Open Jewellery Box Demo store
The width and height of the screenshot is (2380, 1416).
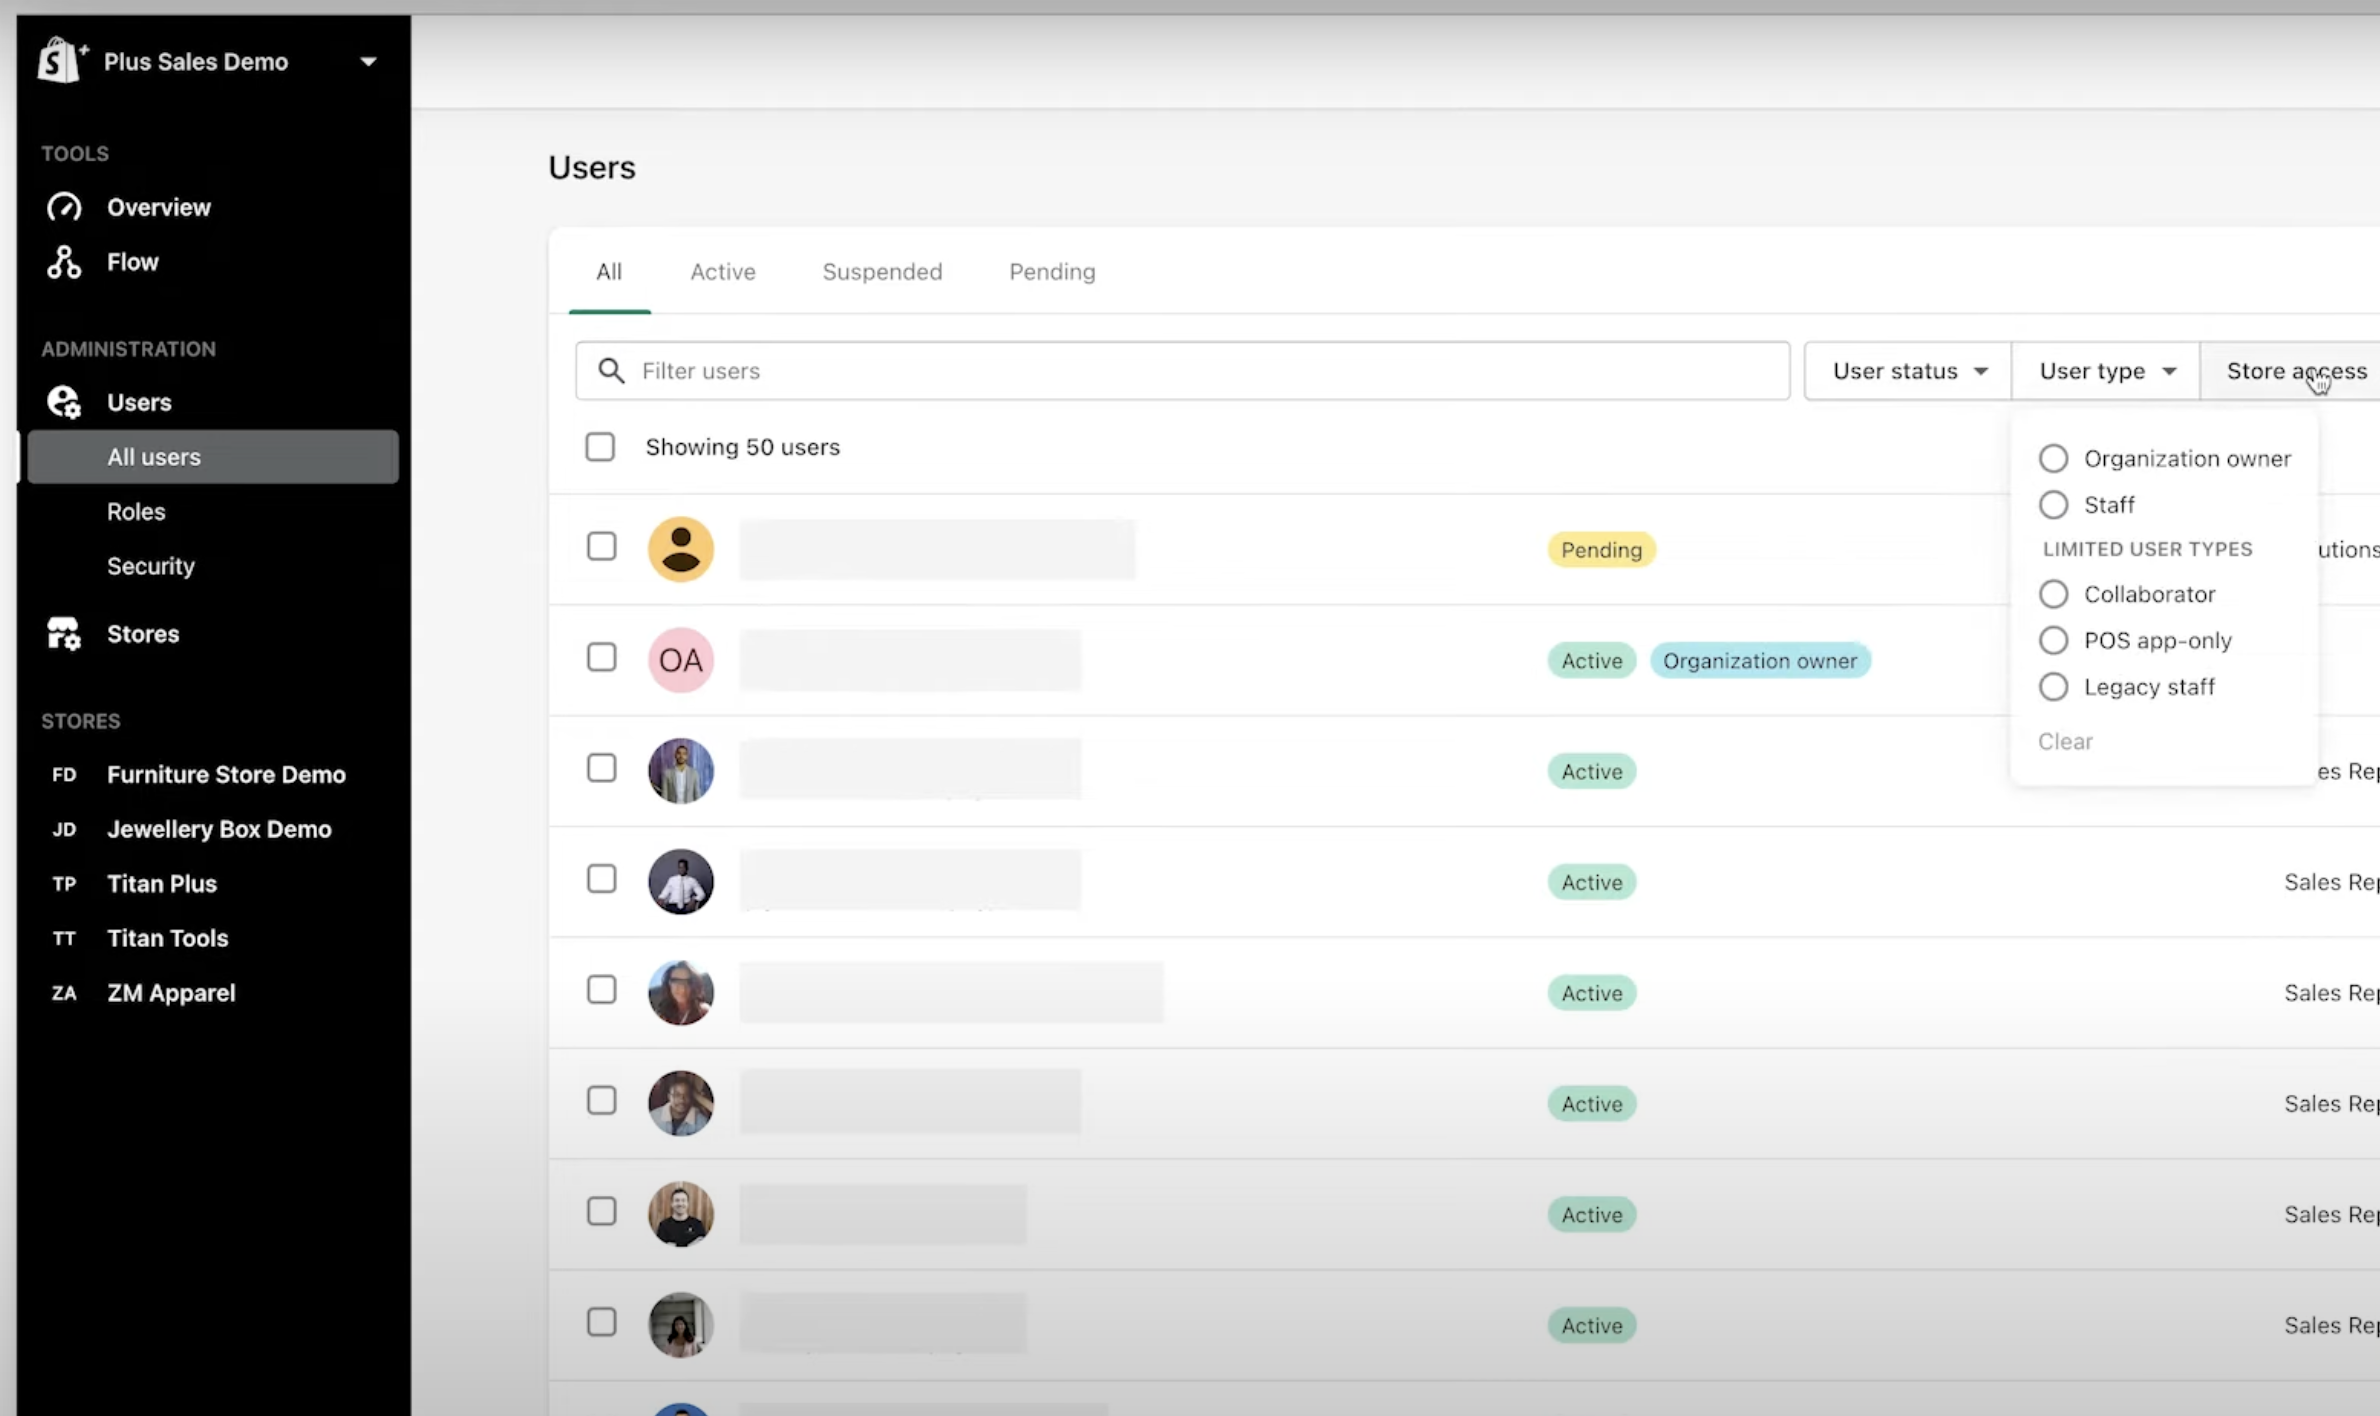tap(219, 829)
